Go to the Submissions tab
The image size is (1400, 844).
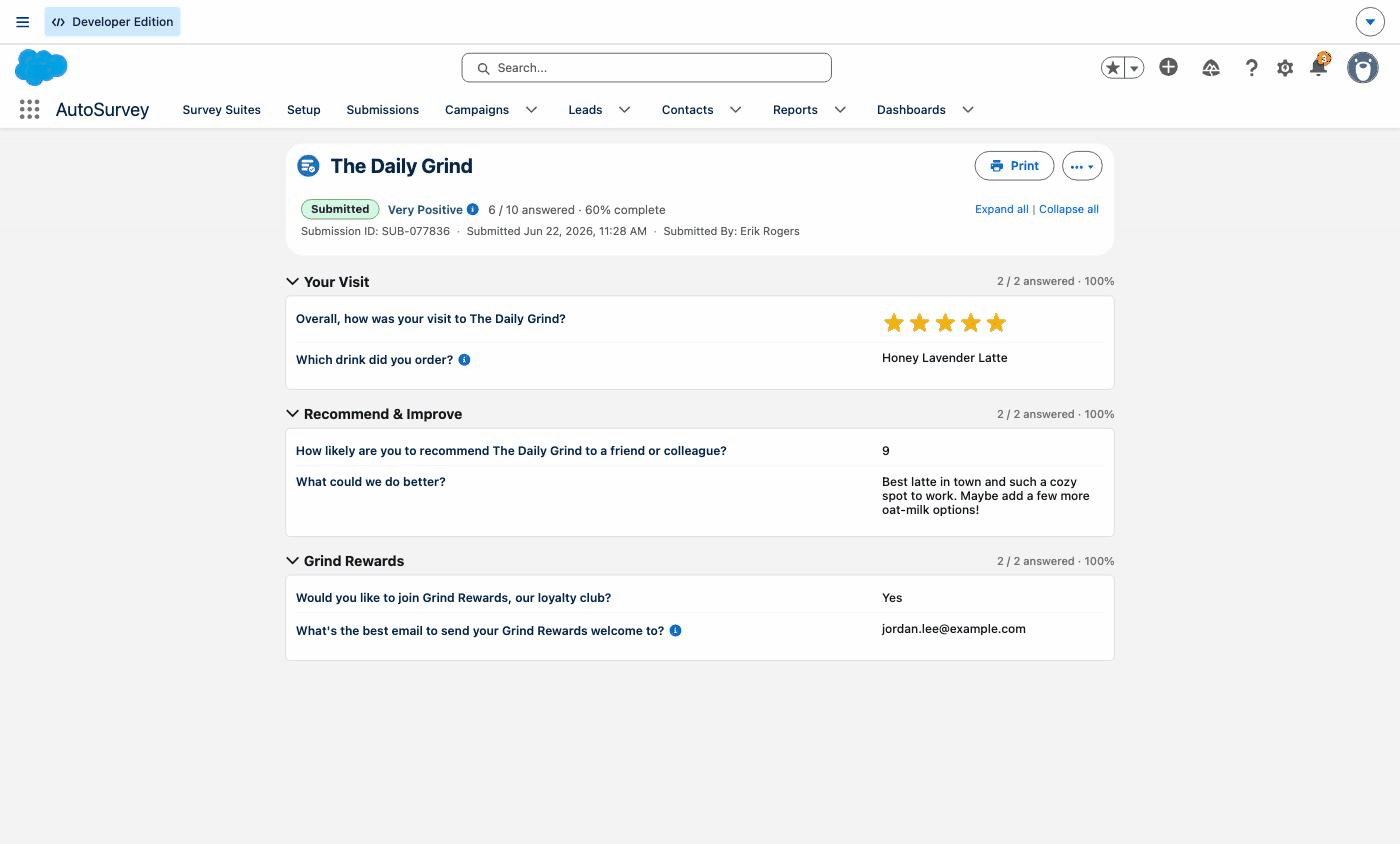(383, 110)
